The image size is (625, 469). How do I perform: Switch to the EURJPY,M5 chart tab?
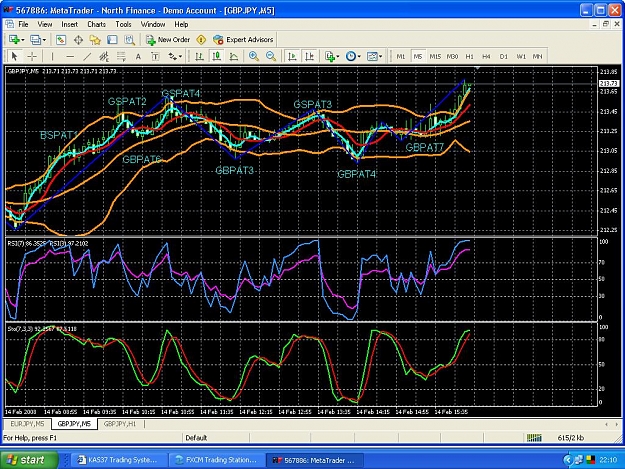click(x=28, y=424)
